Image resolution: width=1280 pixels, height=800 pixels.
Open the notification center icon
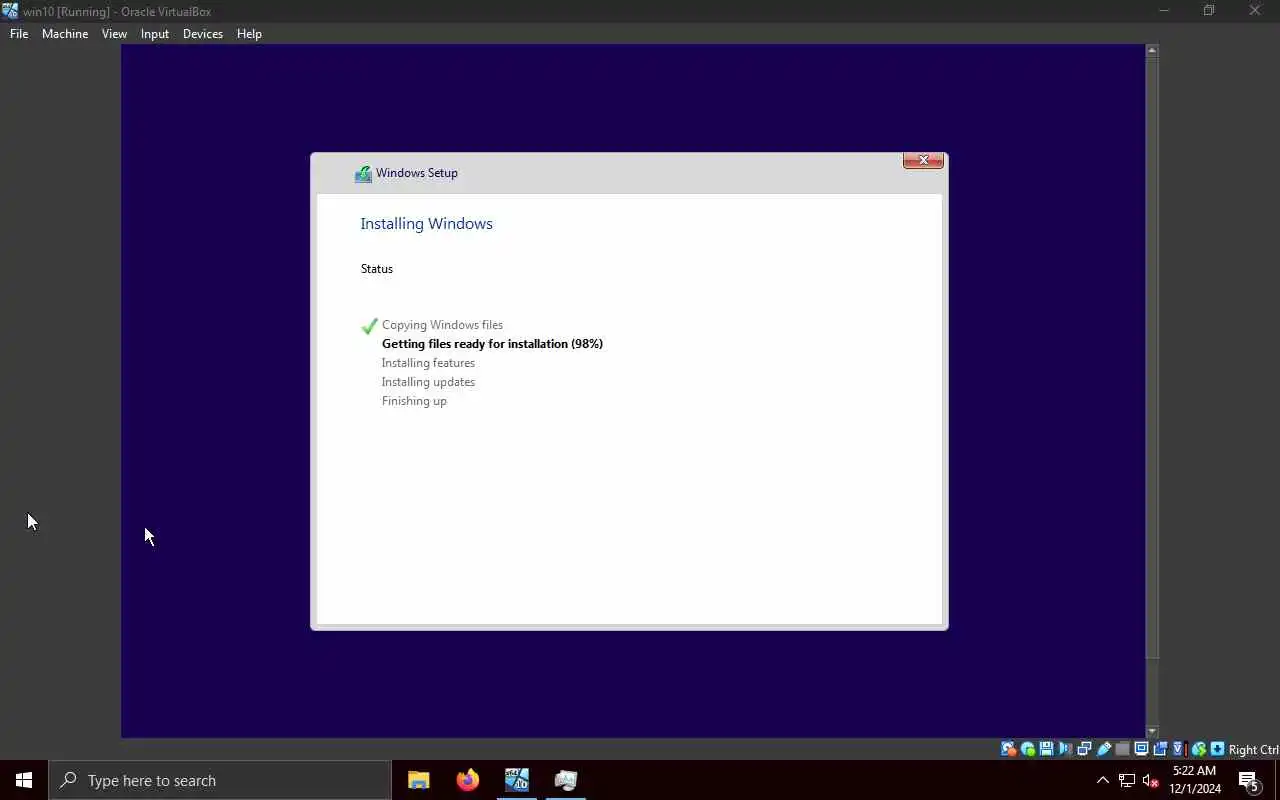(x=1248, y=781)
